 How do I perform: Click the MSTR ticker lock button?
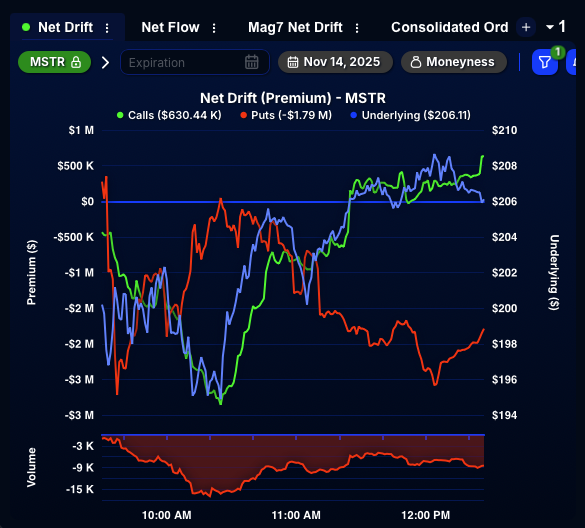[x=54, y=62]
